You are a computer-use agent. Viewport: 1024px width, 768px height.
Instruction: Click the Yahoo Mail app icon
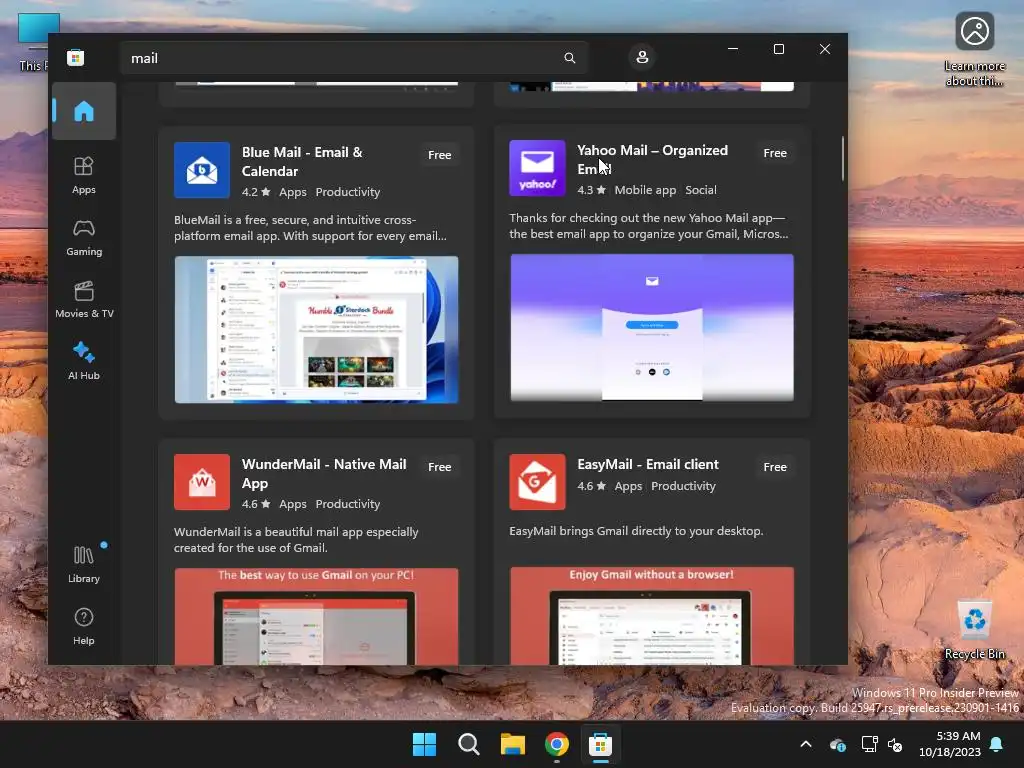pyautogui.click(x=537, y=168)
